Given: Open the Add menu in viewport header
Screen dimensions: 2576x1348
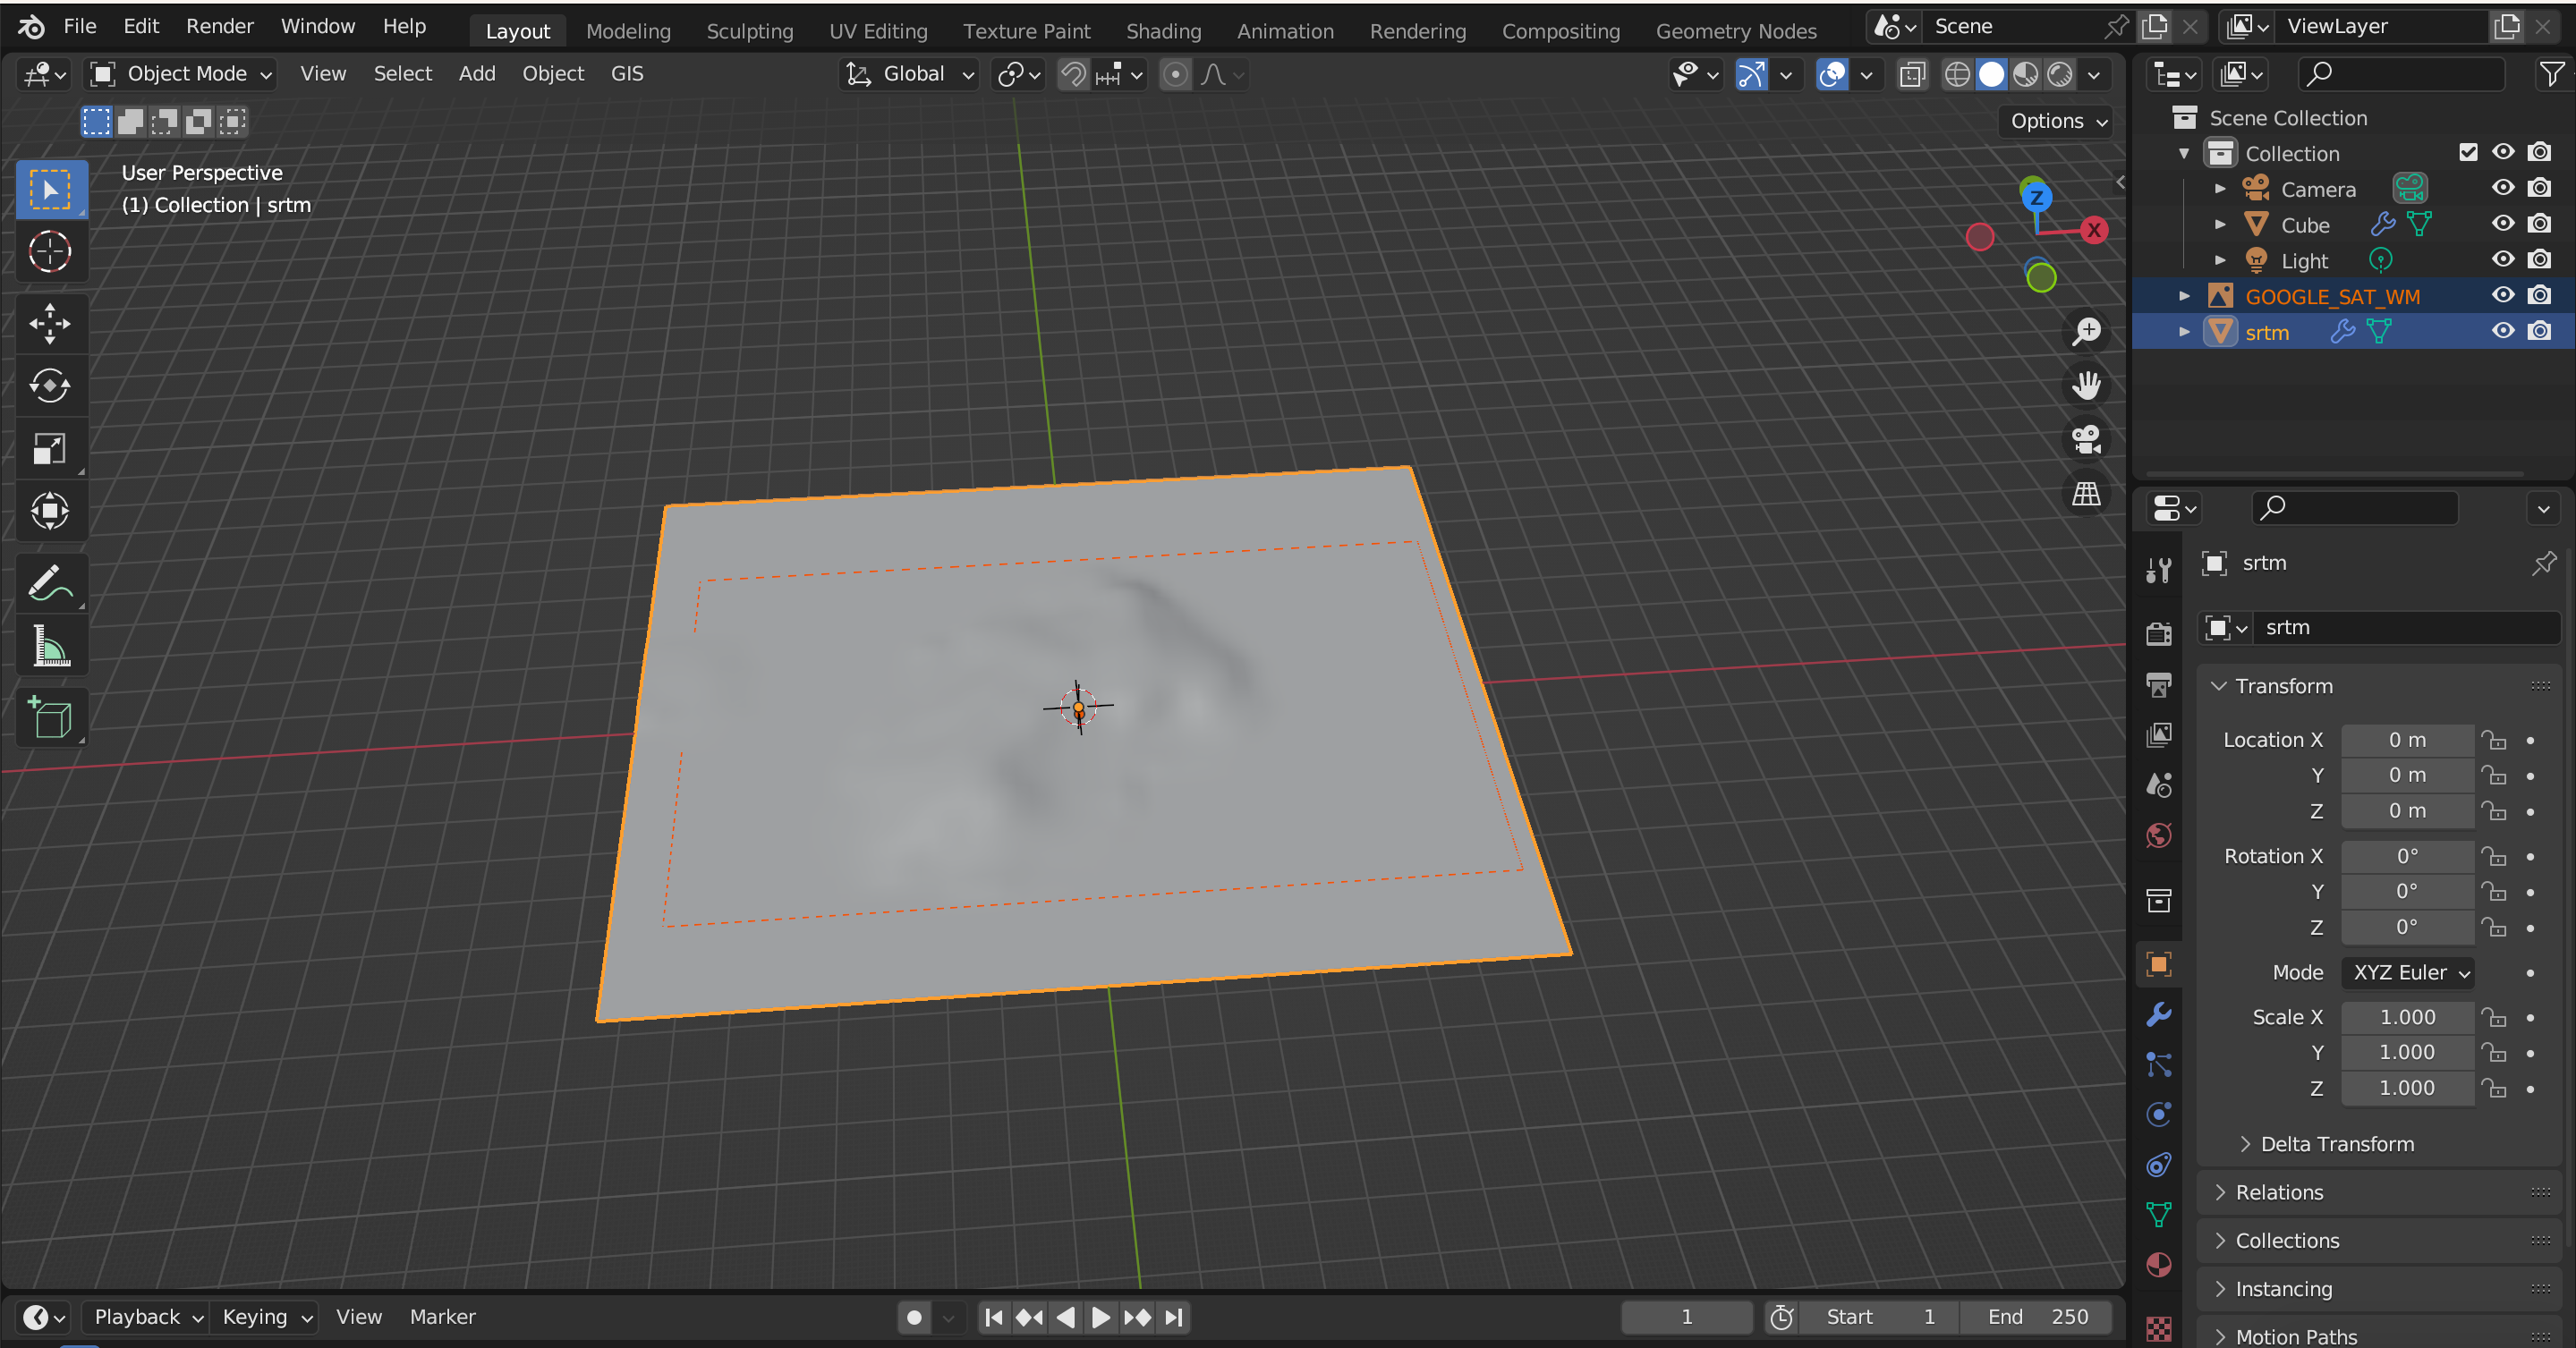Looking at the screenshot, I should pyautogui.click(x=477, y=74).
